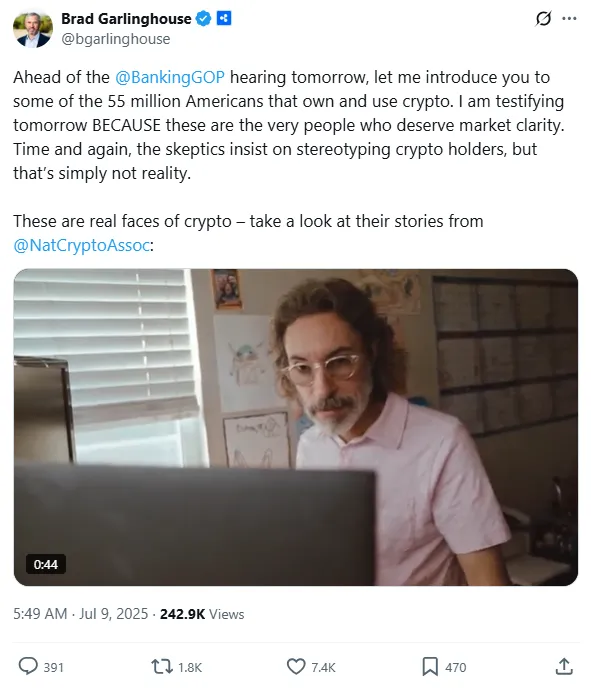Click the post timestamp 5:49 AM · Jul 9, 2025
This screenshot has height=692, width=591.
tap(80, 614)
